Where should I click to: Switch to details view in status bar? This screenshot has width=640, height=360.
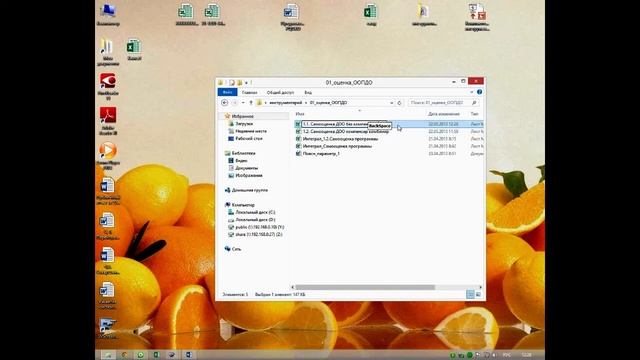[470, 294]
